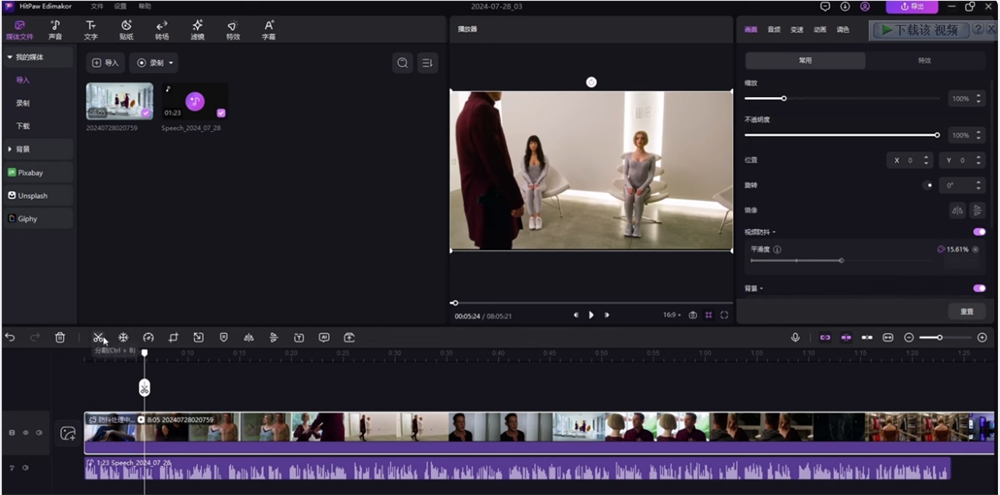Image resolution: width=1000 pixels, height=495 pixels.
Task: Toggle the 视频防抖 video stabilization switch
Action: (978, 232)
